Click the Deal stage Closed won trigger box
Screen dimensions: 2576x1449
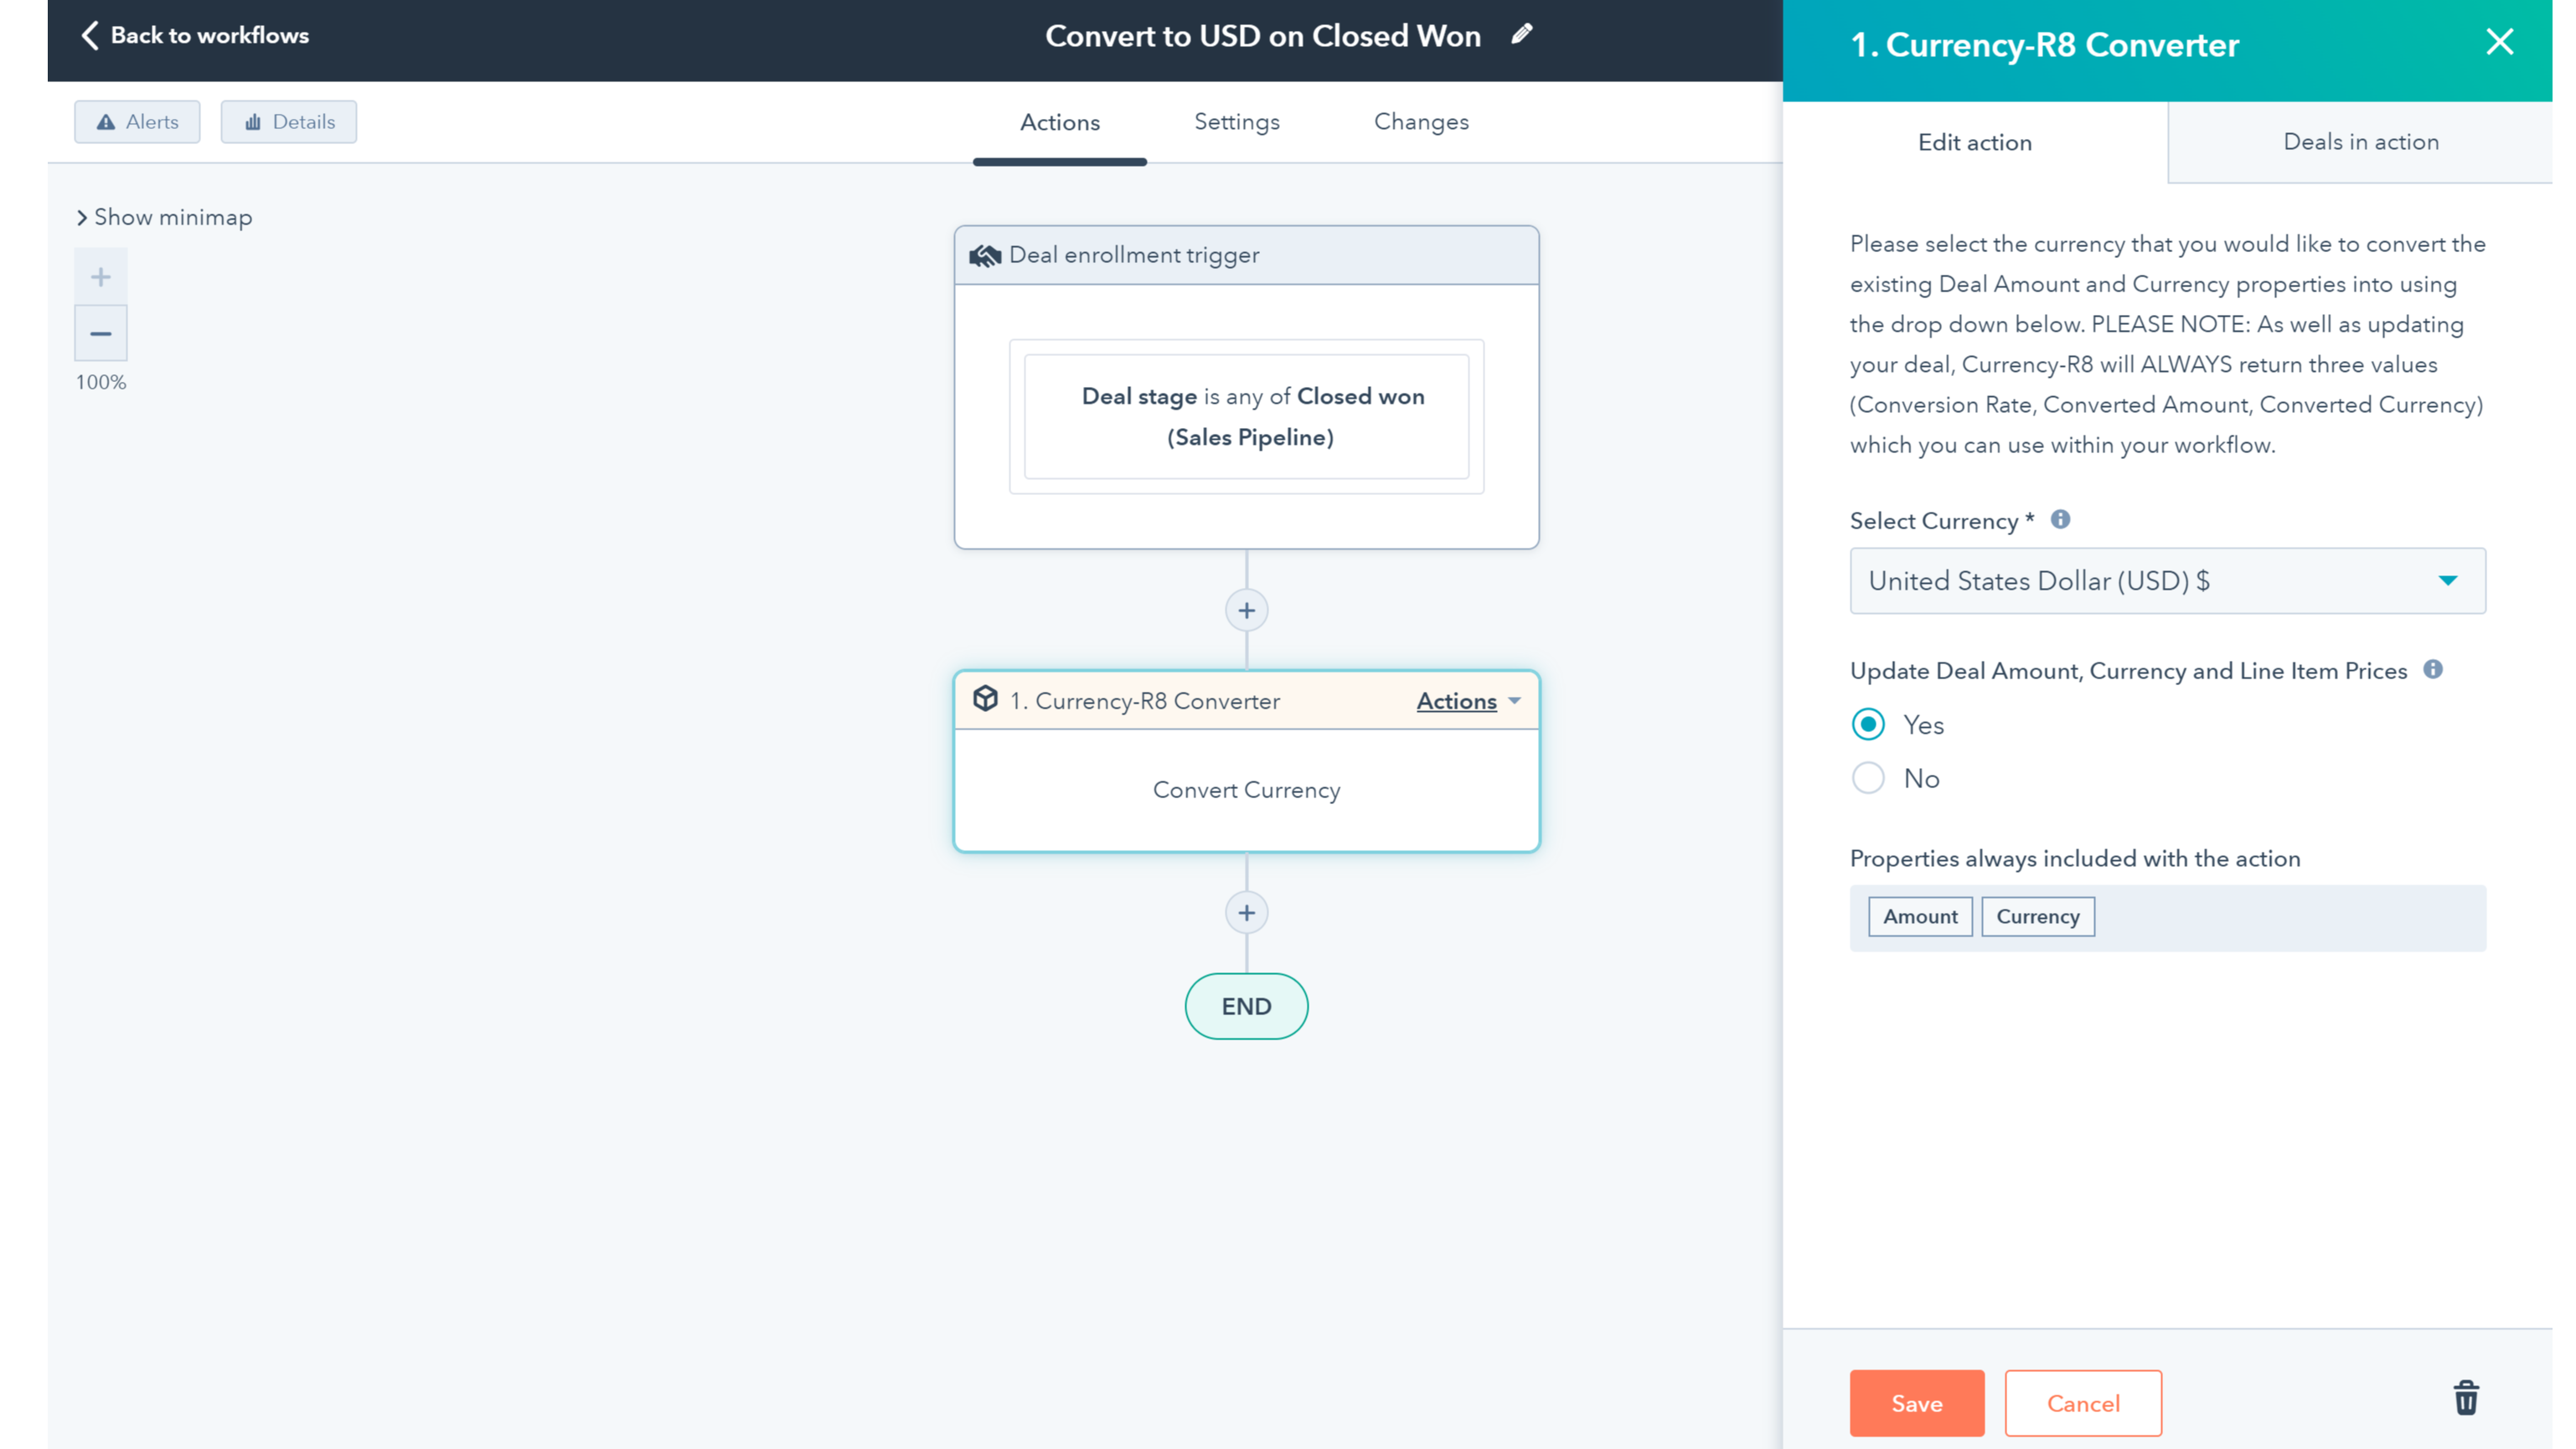[1246, 417]
